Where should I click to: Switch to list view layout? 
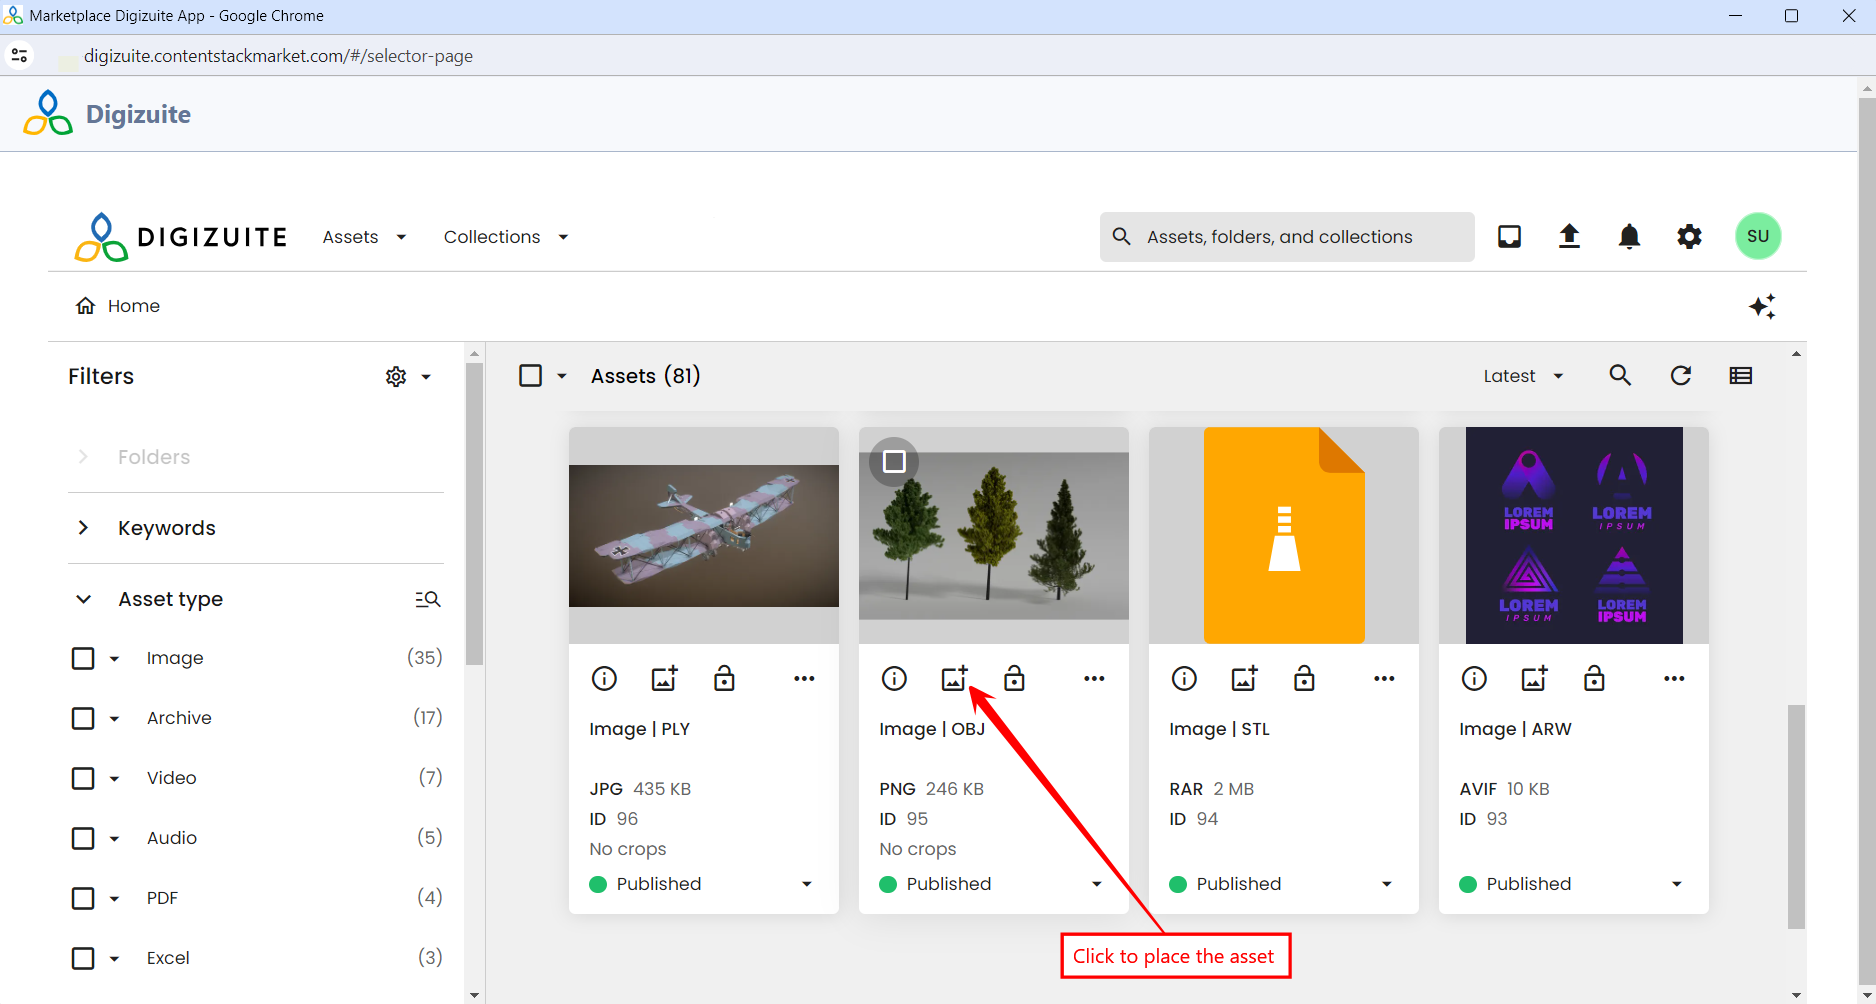coord(1741,375)
